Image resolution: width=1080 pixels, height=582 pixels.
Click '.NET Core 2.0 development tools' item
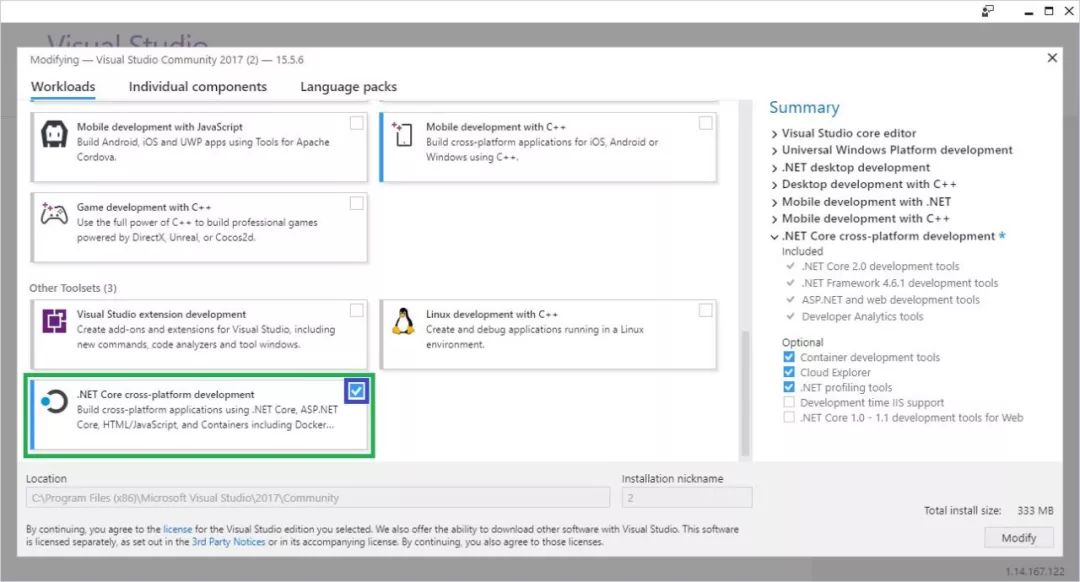pyautogui.click(x=880, y=266)
